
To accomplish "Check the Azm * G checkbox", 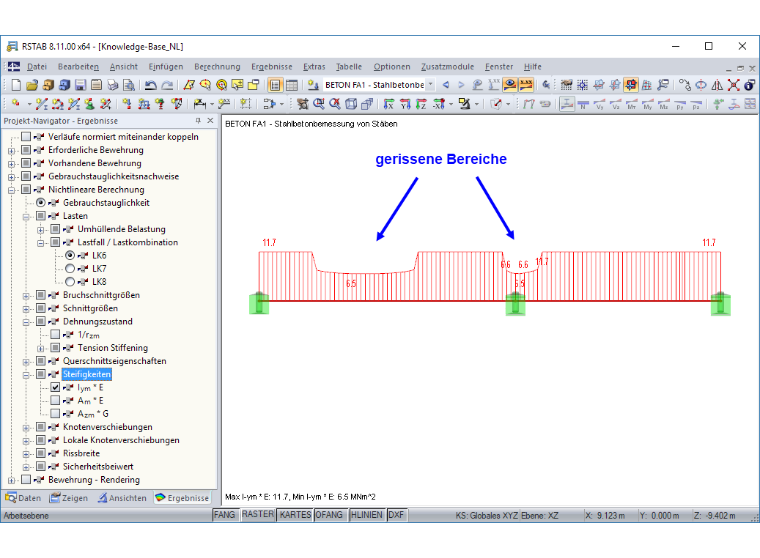I will pyautogui.click(x=55, y=414).
